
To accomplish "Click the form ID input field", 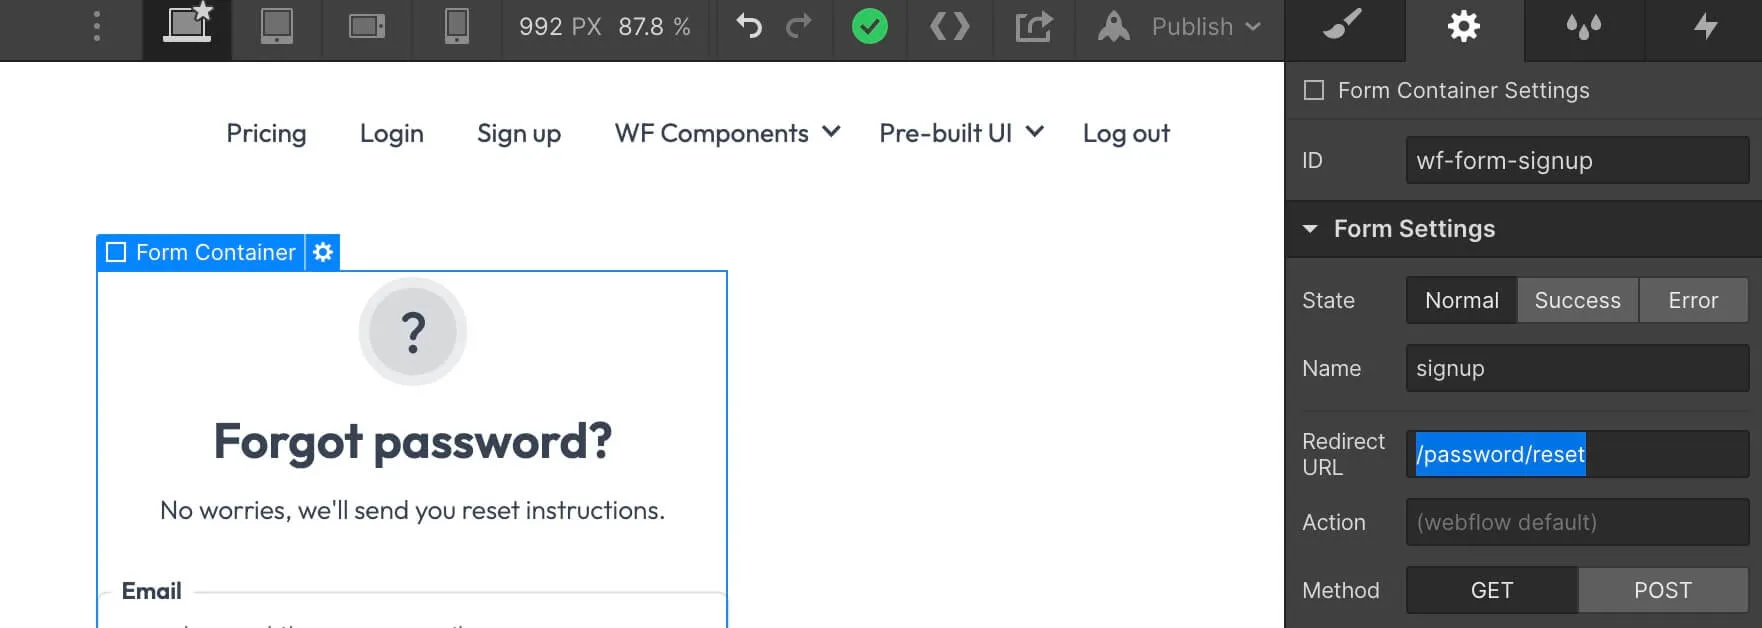I will coord(1577,160).
